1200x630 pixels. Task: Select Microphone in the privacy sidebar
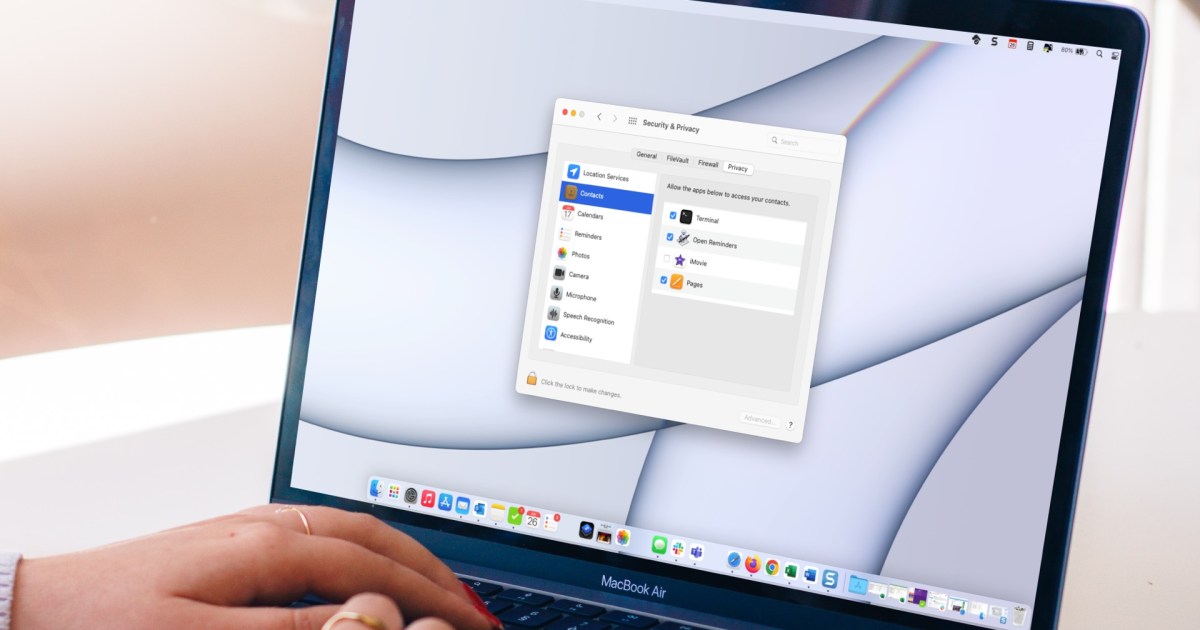click(593, 296)
